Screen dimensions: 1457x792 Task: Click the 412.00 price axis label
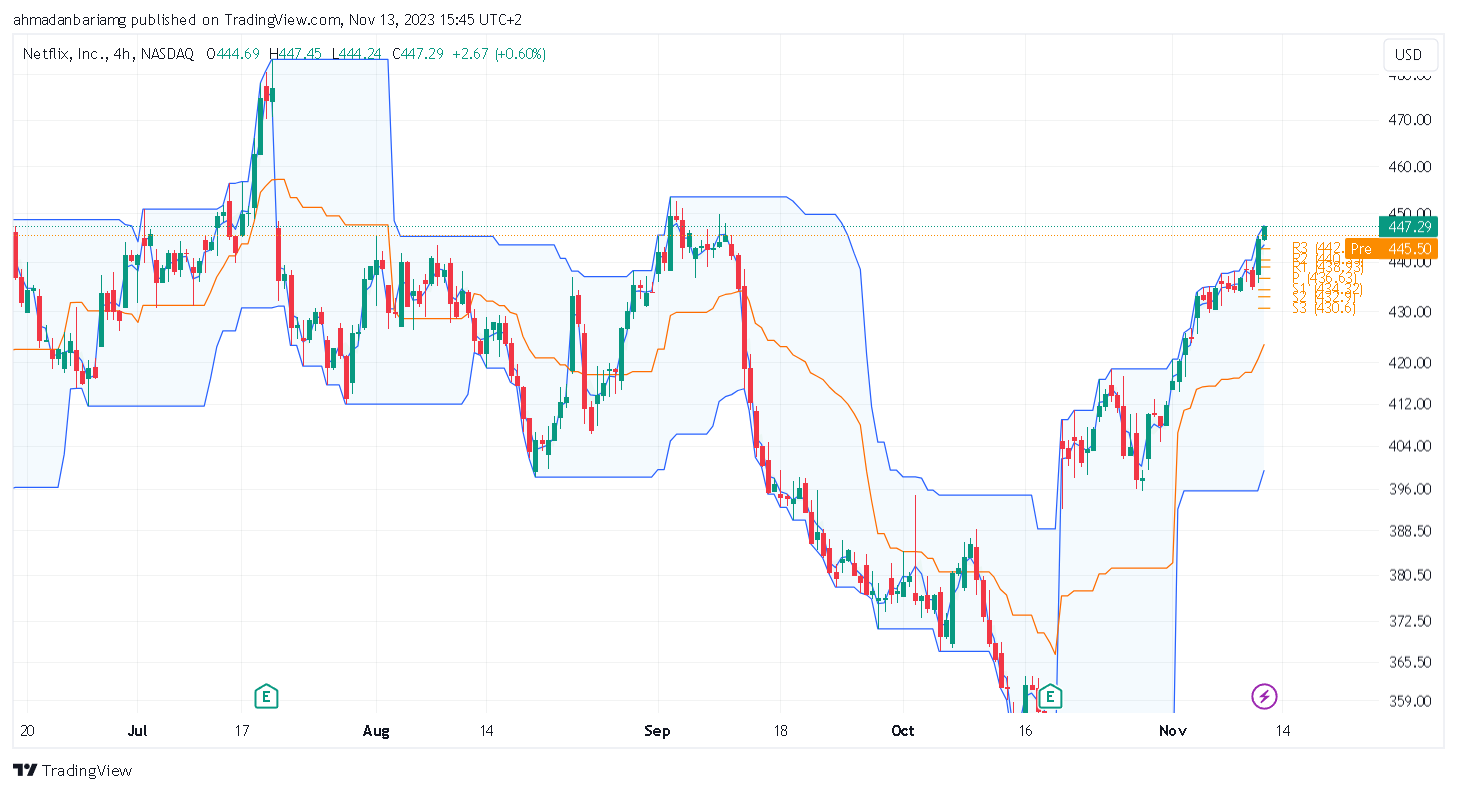[x=1411, y=404]
